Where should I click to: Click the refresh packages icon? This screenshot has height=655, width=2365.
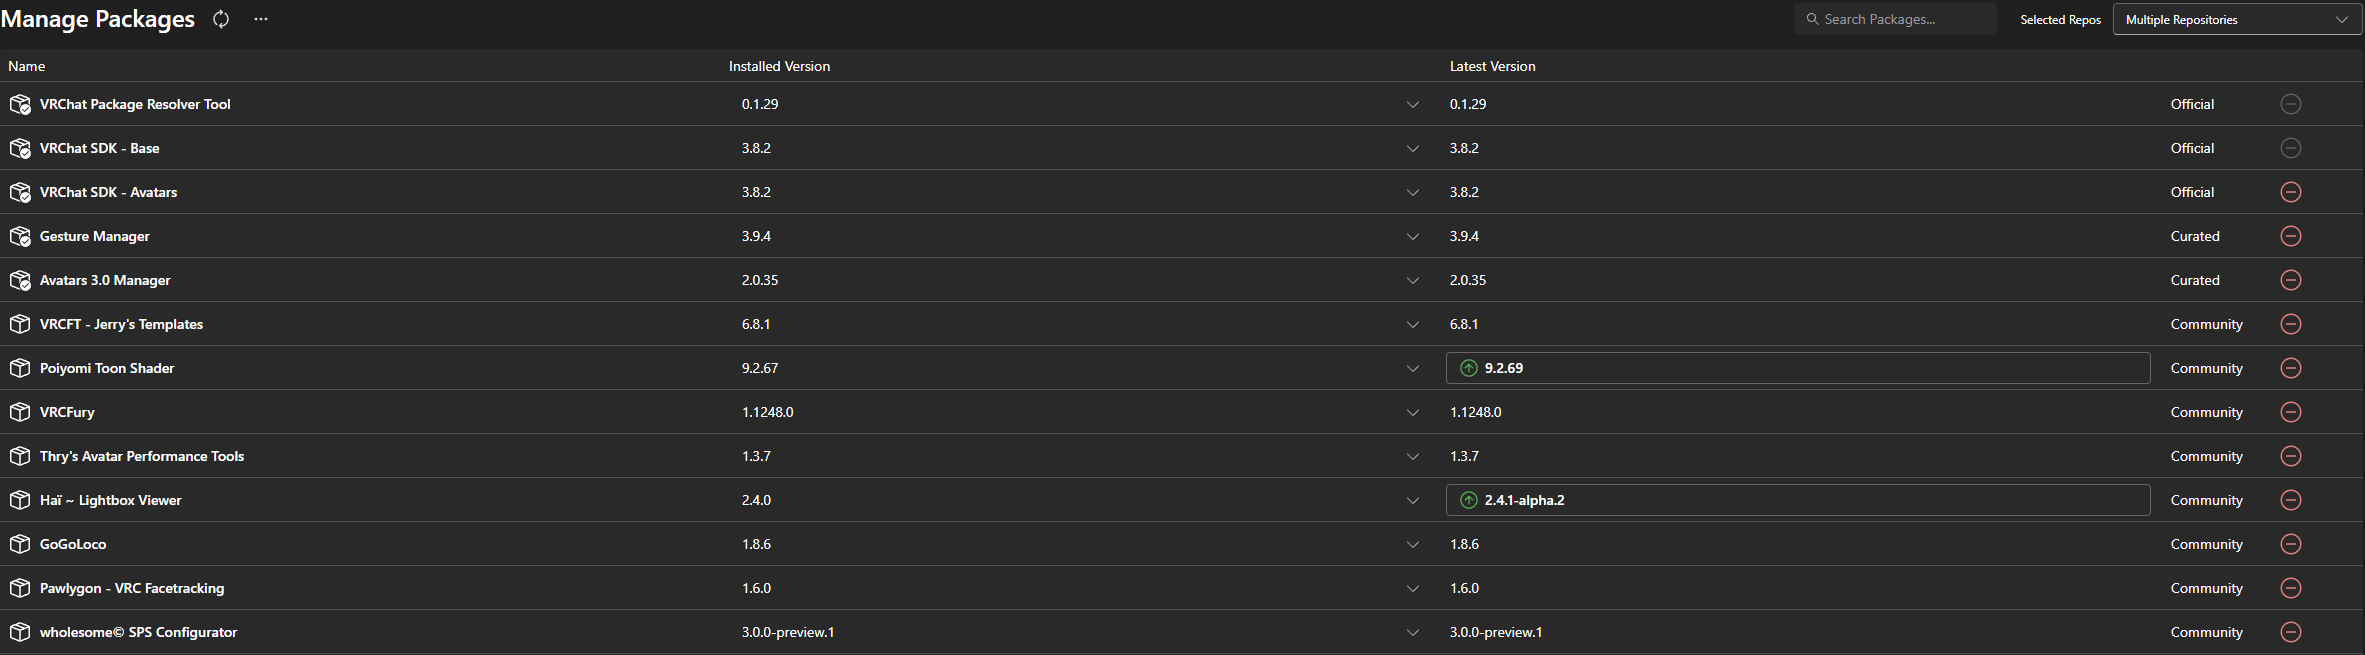point(221,19)
